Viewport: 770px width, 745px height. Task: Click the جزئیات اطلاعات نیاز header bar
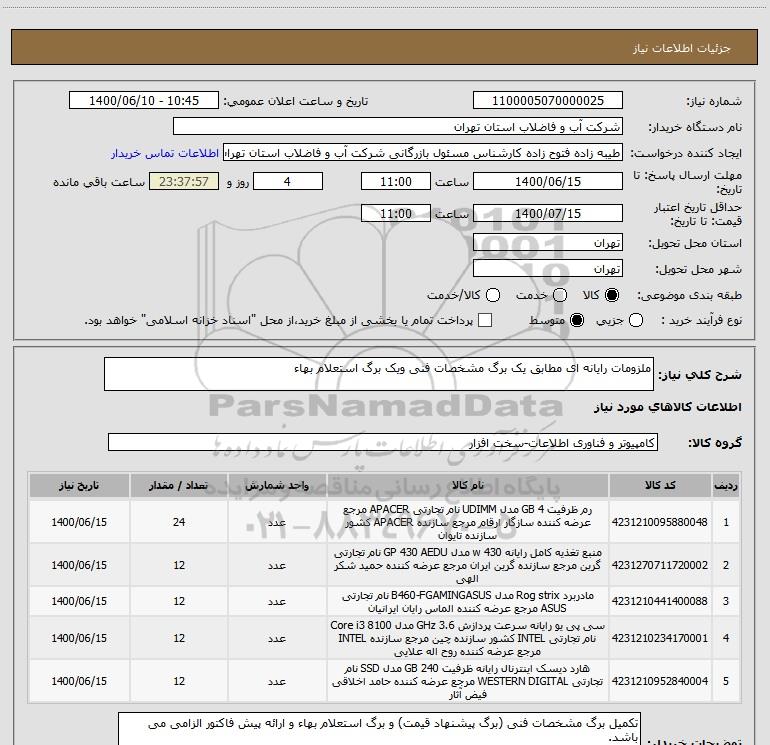[x=385, y=47]
